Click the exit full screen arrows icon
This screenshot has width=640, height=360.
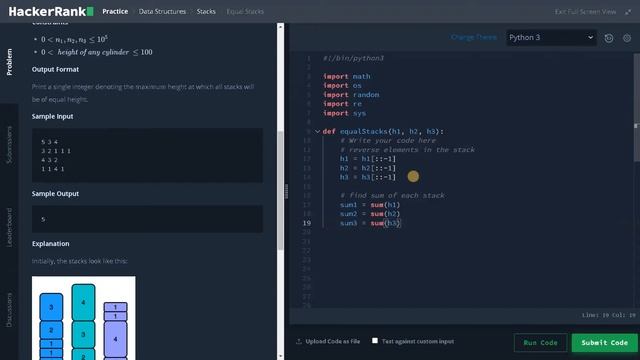click(x=628, y=12)
